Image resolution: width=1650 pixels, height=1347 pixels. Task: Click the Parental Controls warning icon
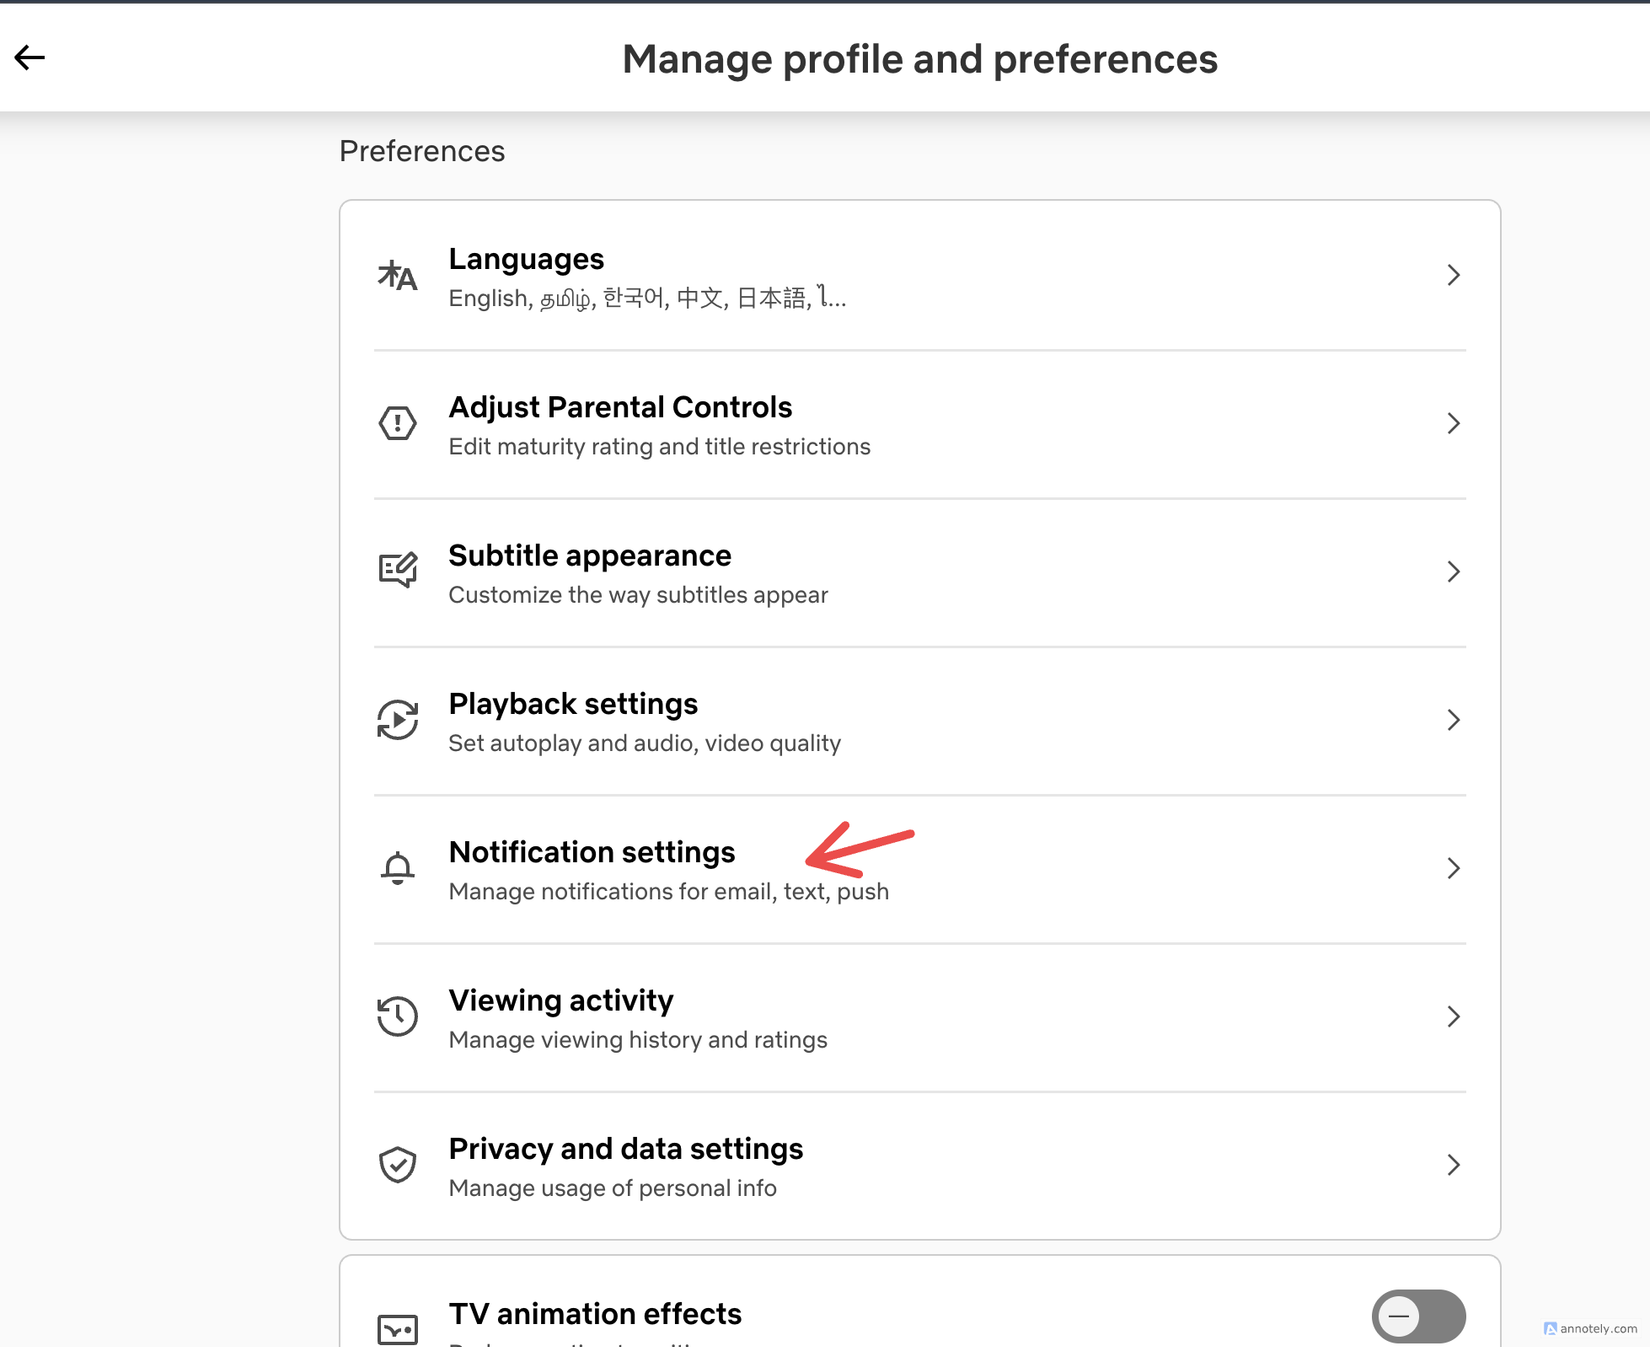397,423
